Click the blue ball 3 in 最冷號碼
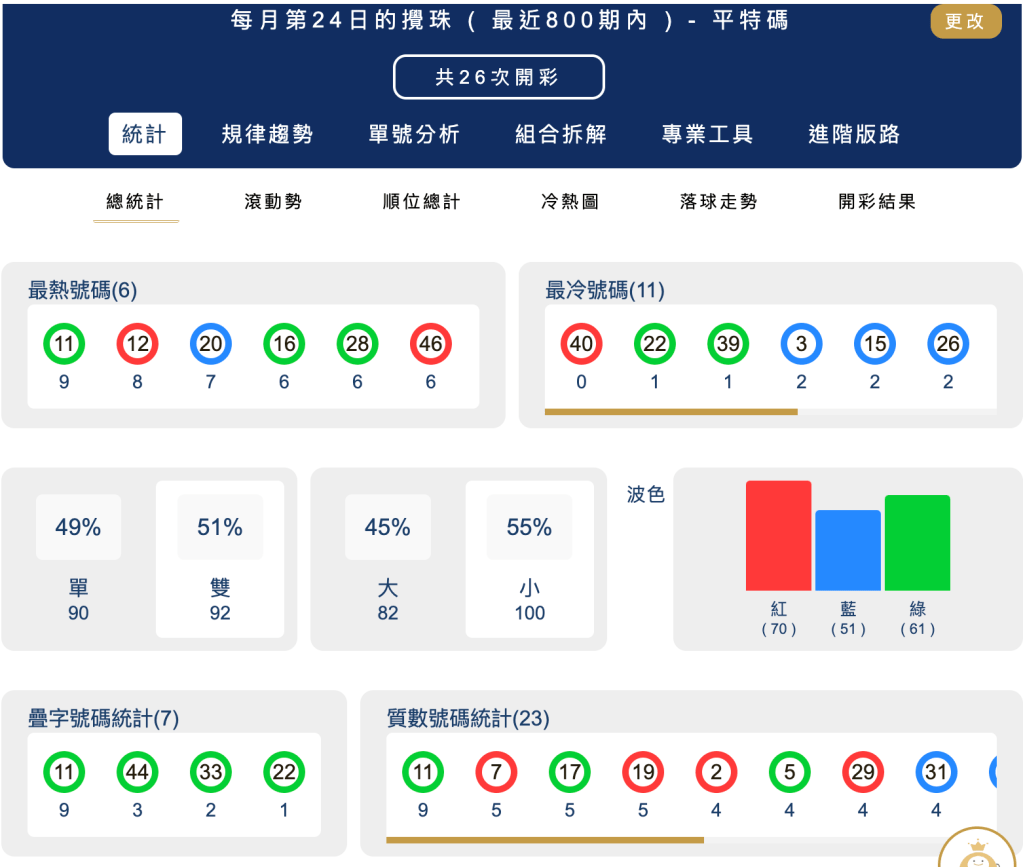The image size is (1023, 867). click(x=802, y=343)
